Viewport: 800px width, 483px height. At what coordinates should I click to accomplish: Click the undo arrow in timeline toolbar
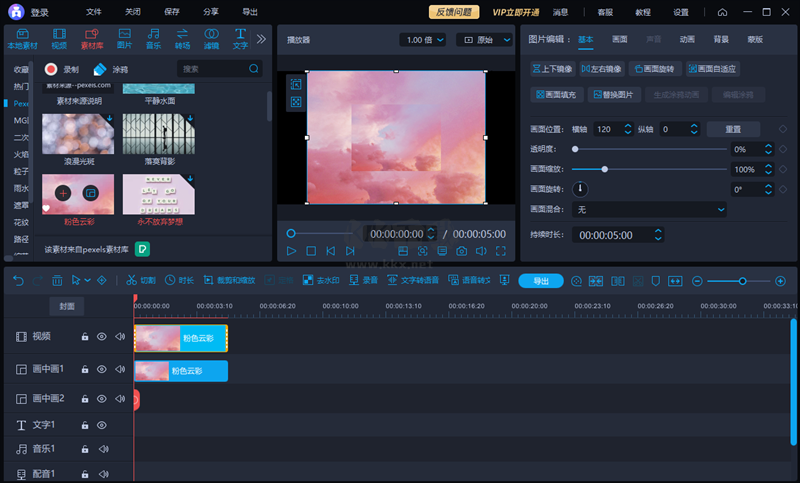pos(18,281)
